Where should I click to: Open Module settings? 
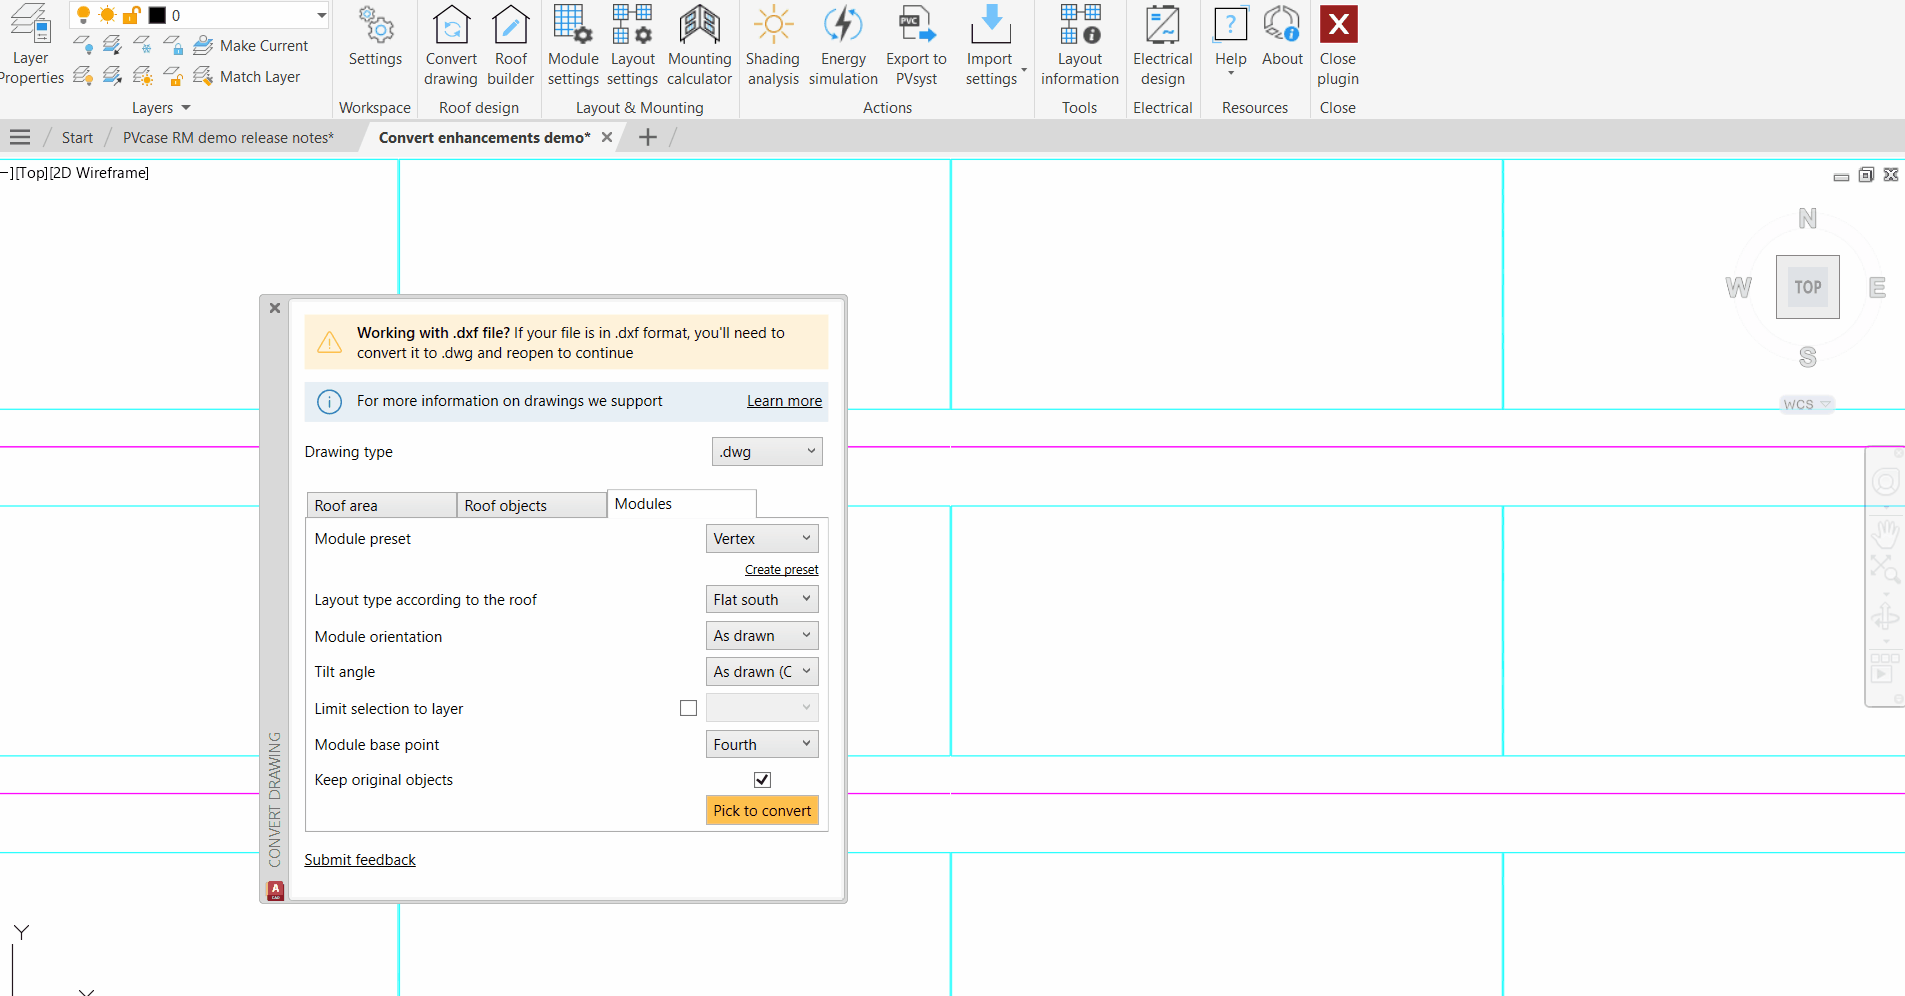(572, 45)
